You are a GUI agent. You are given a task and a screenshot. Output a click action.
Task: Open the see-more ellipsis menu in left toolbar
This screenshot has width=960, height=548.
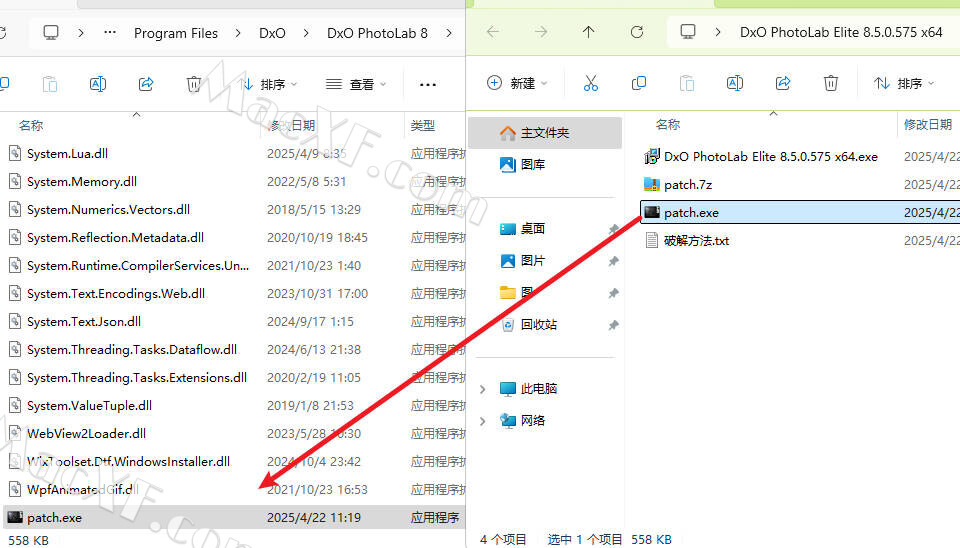(x=428, y=84)
